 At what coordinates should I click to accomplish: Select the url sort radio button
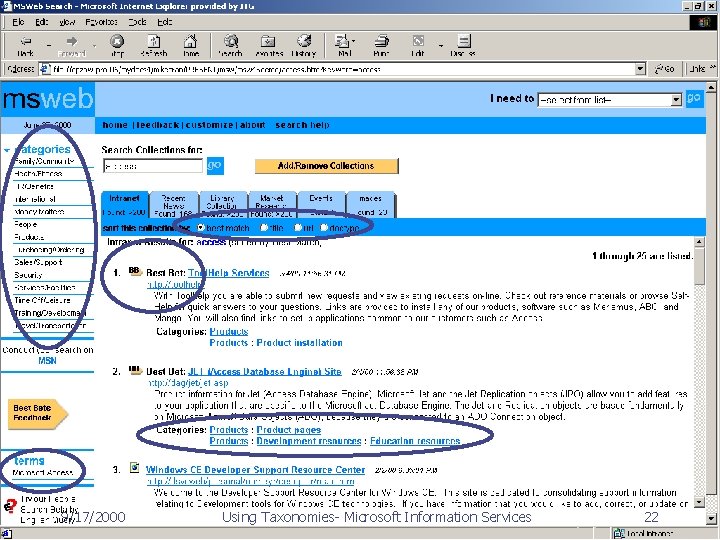[x=298, y=227]
